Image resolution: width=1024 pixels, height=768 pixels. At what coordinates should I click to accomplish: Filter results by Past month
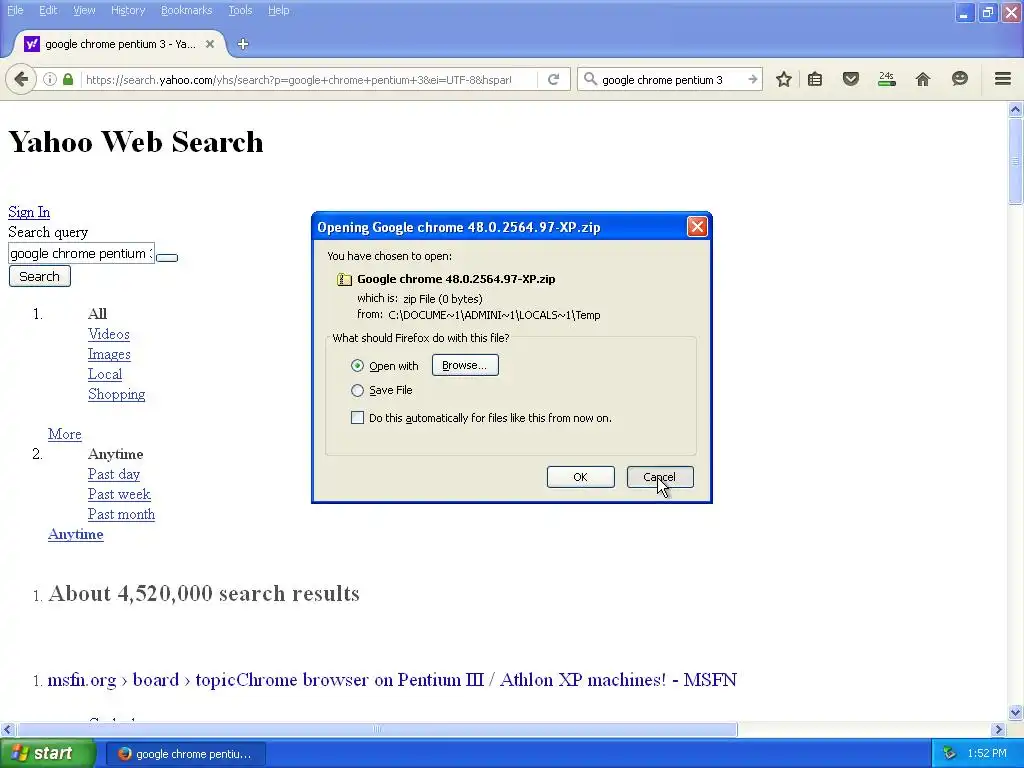(x=121, y=515)
